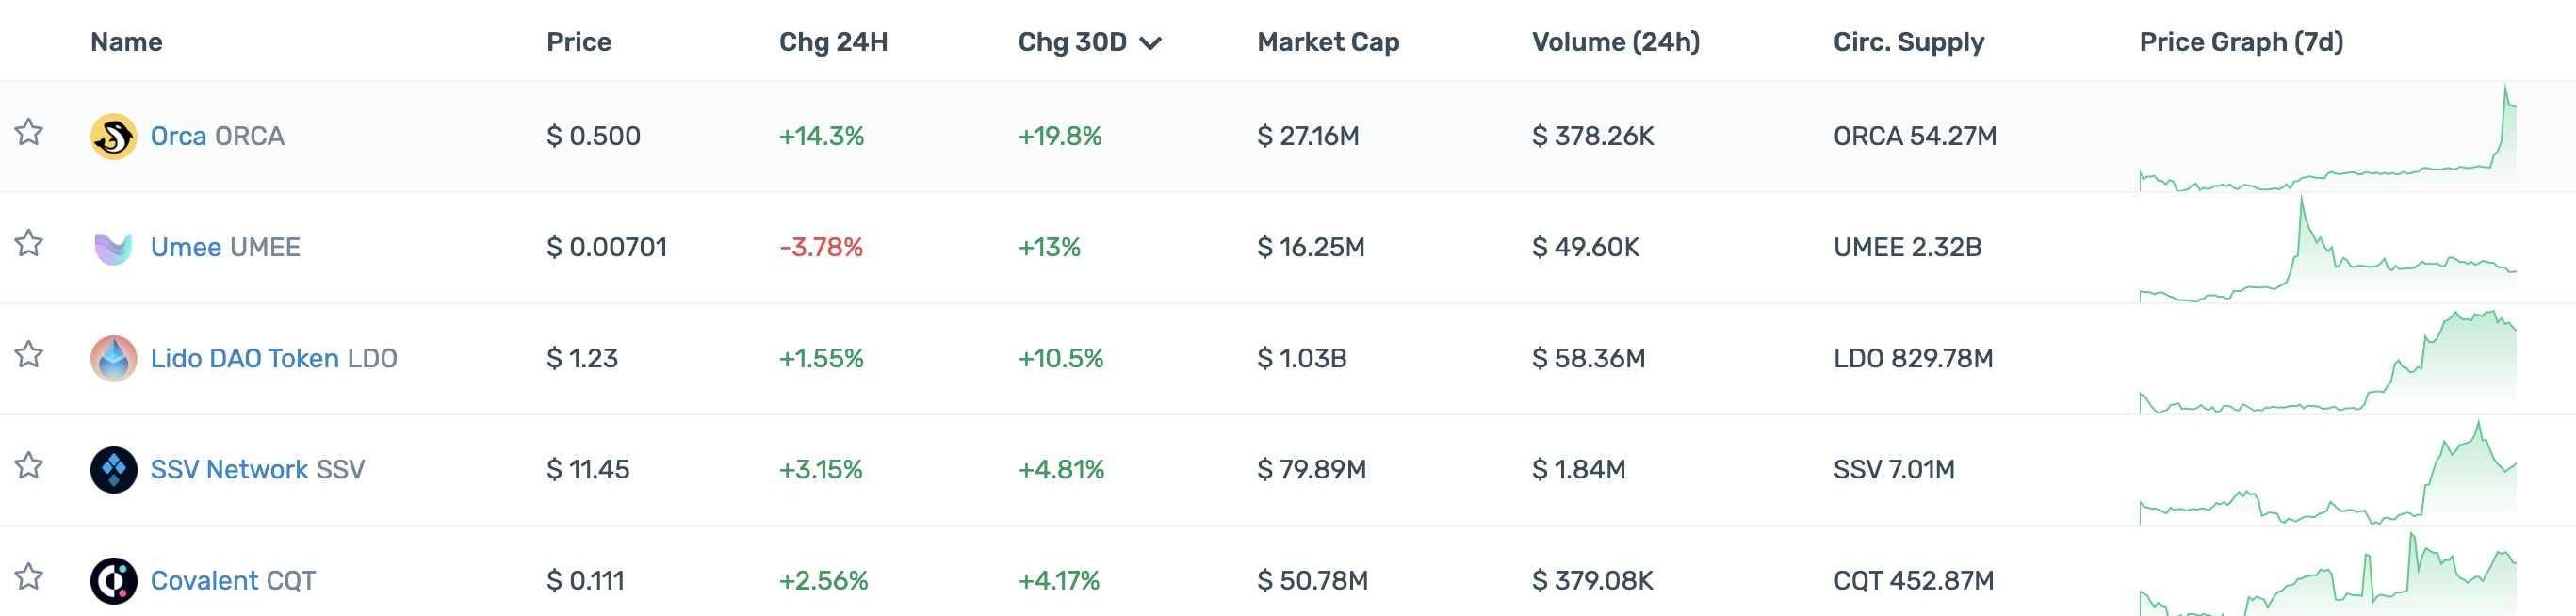Open Orca's 7-day price graph
The height and width of the screenshot is (616, 2576).
(2327, 140)
